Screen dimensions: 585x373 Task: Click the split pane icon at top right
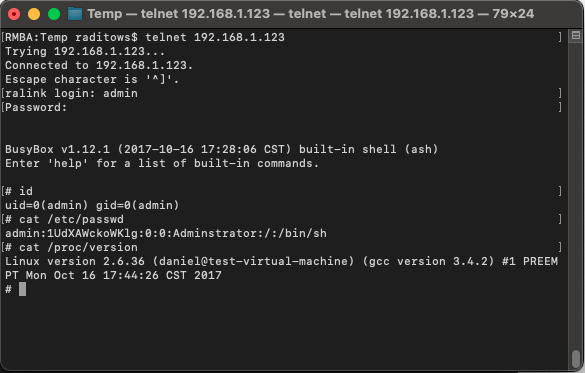tap(576, 36)
